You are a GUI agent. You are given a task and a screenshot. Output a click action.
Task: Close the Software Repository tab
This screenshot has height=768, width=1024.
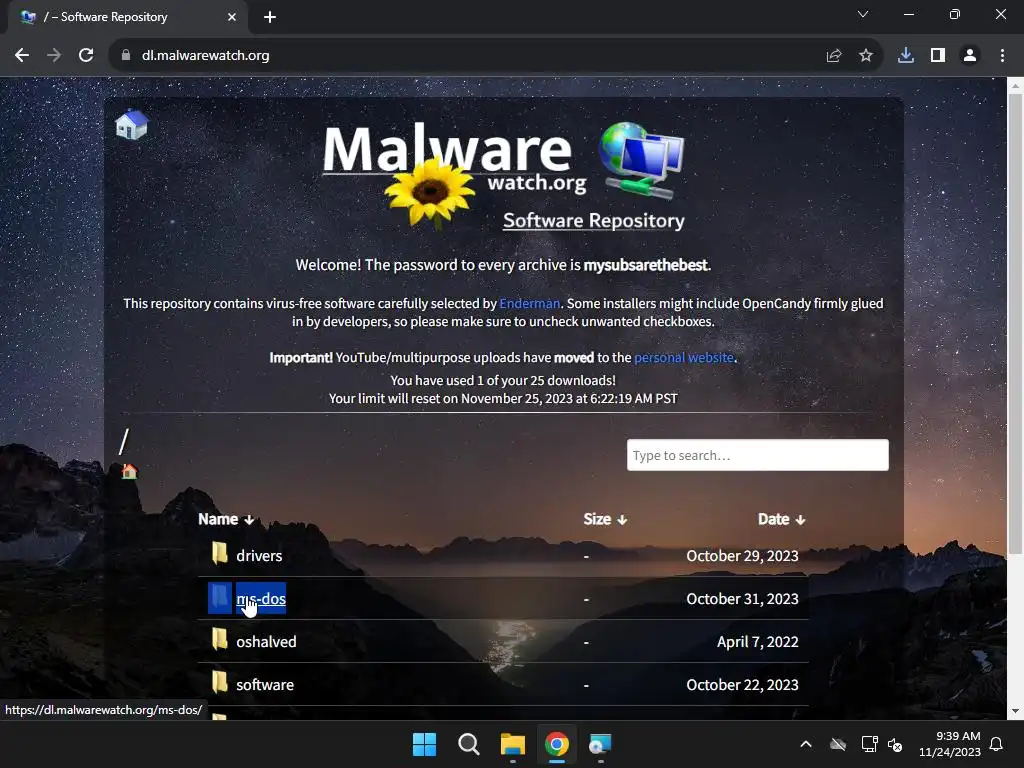232,17
